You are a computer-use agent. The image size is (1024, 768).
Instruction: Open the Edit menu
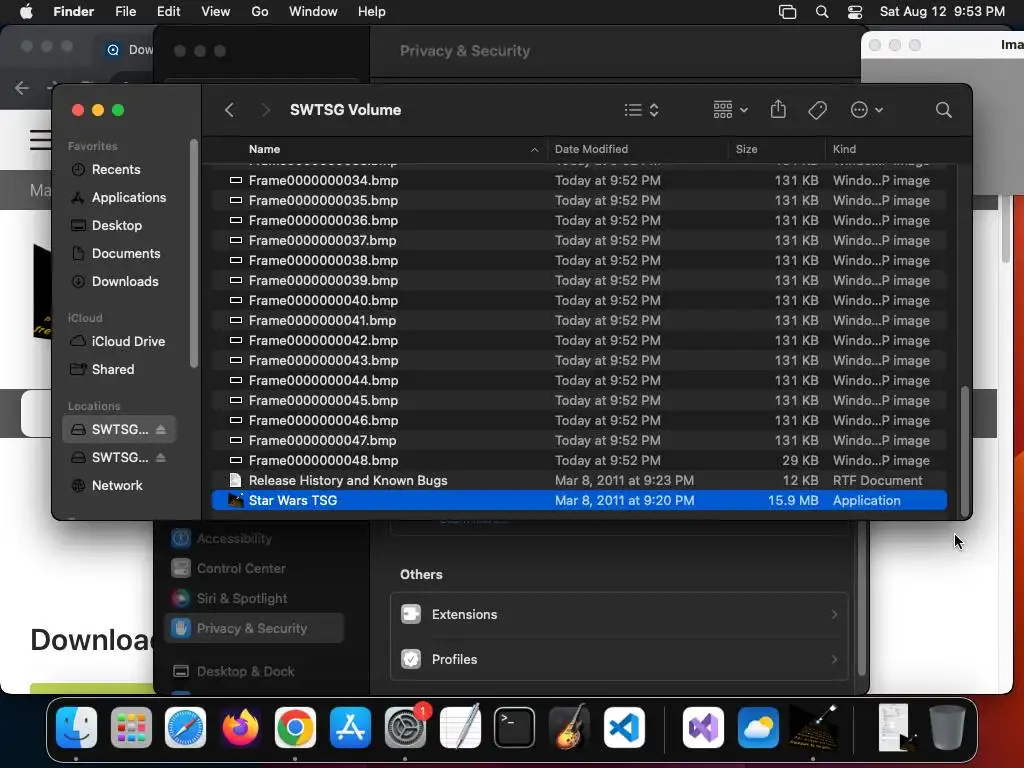point(168,12)
